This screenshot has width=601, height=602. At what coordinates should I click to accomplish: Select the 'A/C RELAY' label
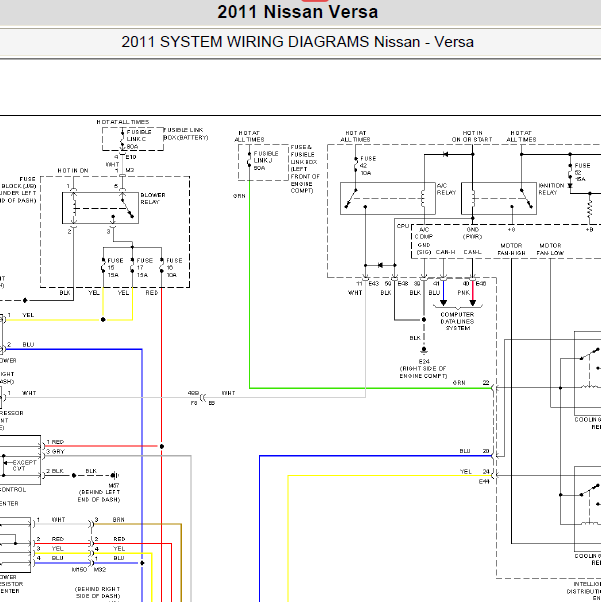click(x=446, y=189)
